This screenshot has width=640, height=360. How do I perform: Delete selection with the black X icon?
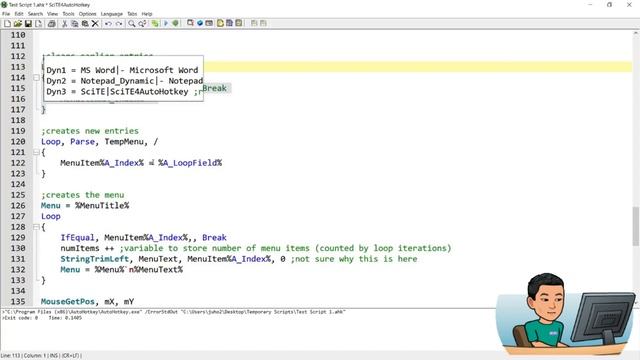coord(95,24)
